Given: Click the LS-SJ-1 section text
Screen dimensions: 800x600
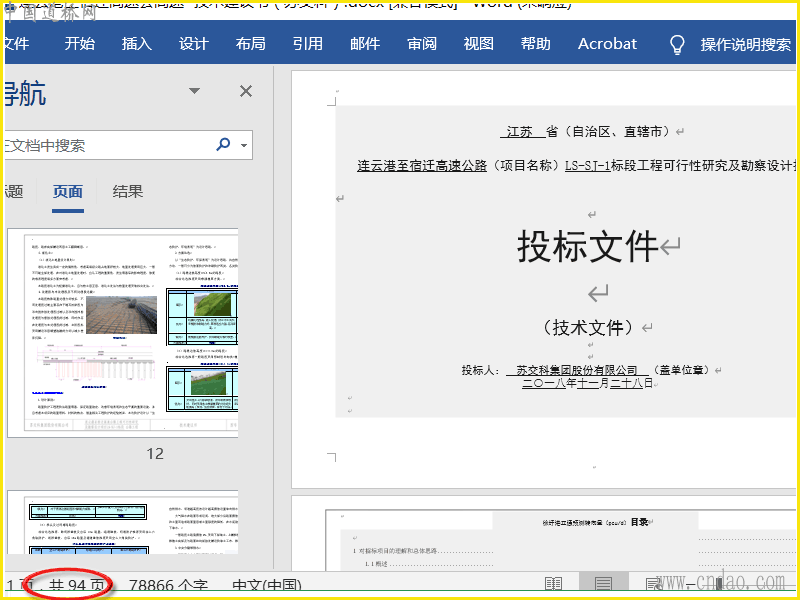Looking at the screenshot, I should click(587, 166).
